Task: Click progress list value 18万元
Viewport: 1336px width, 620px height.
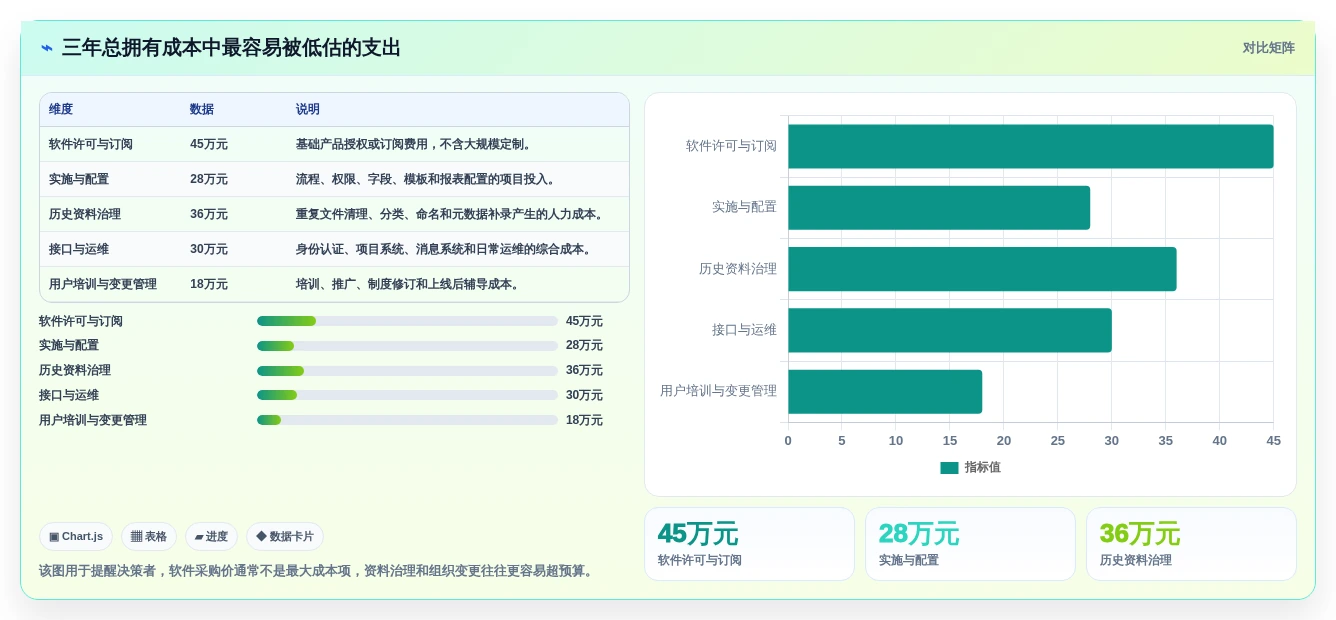Action: (584, 420)
